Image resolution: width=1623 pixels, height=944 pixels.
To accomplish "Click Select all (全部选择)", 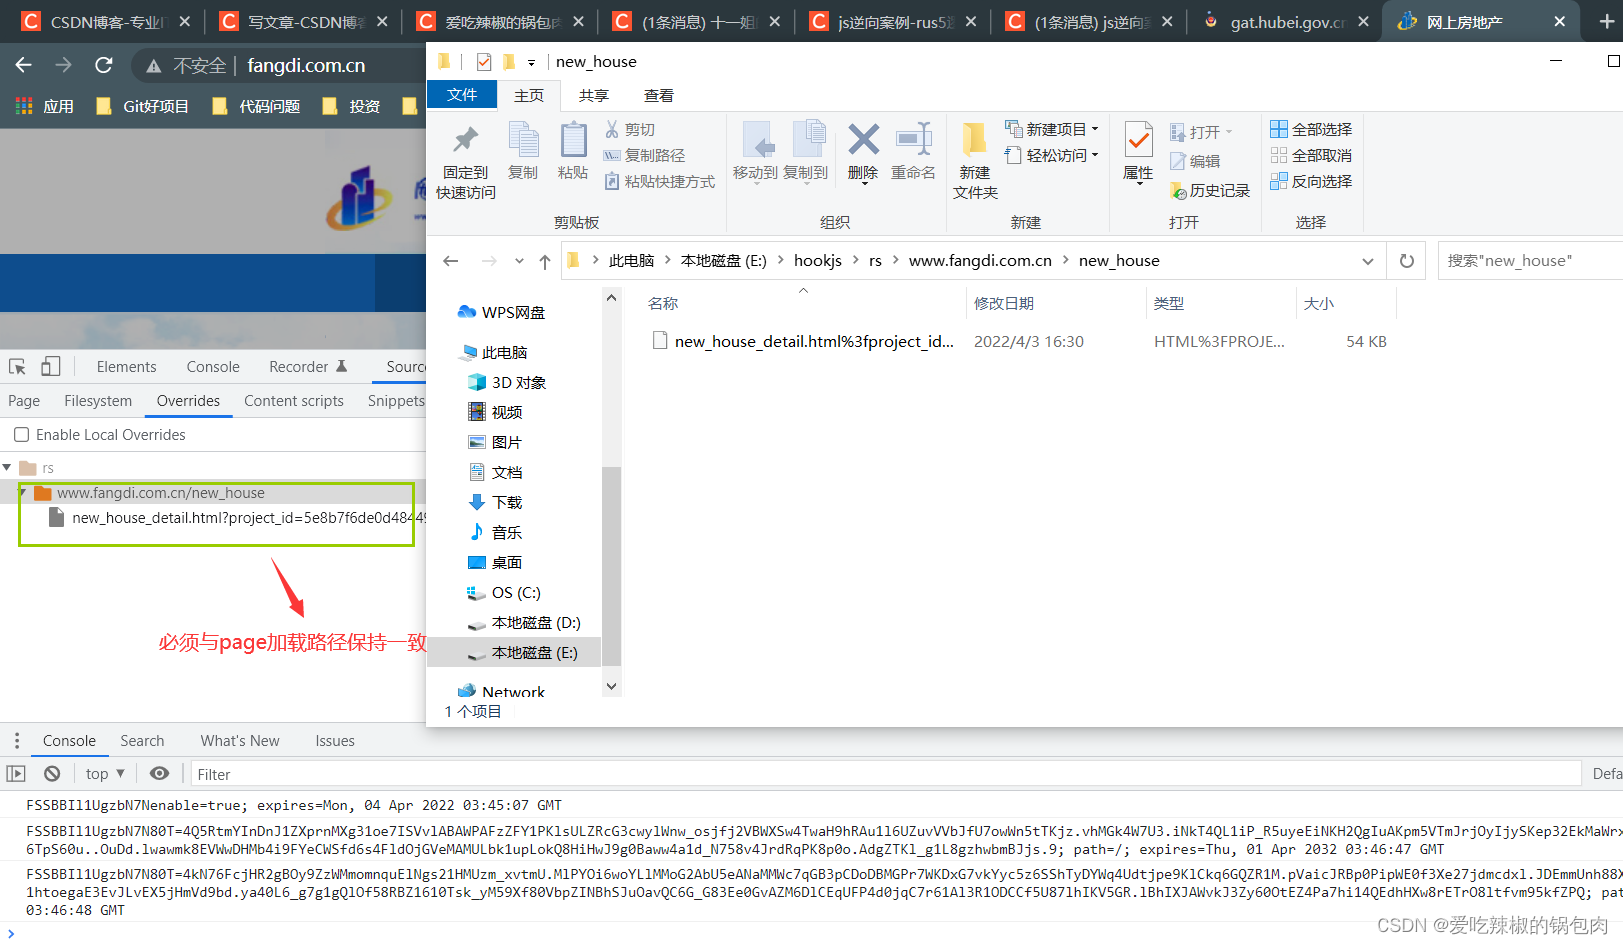I will tap(1311, 129).
